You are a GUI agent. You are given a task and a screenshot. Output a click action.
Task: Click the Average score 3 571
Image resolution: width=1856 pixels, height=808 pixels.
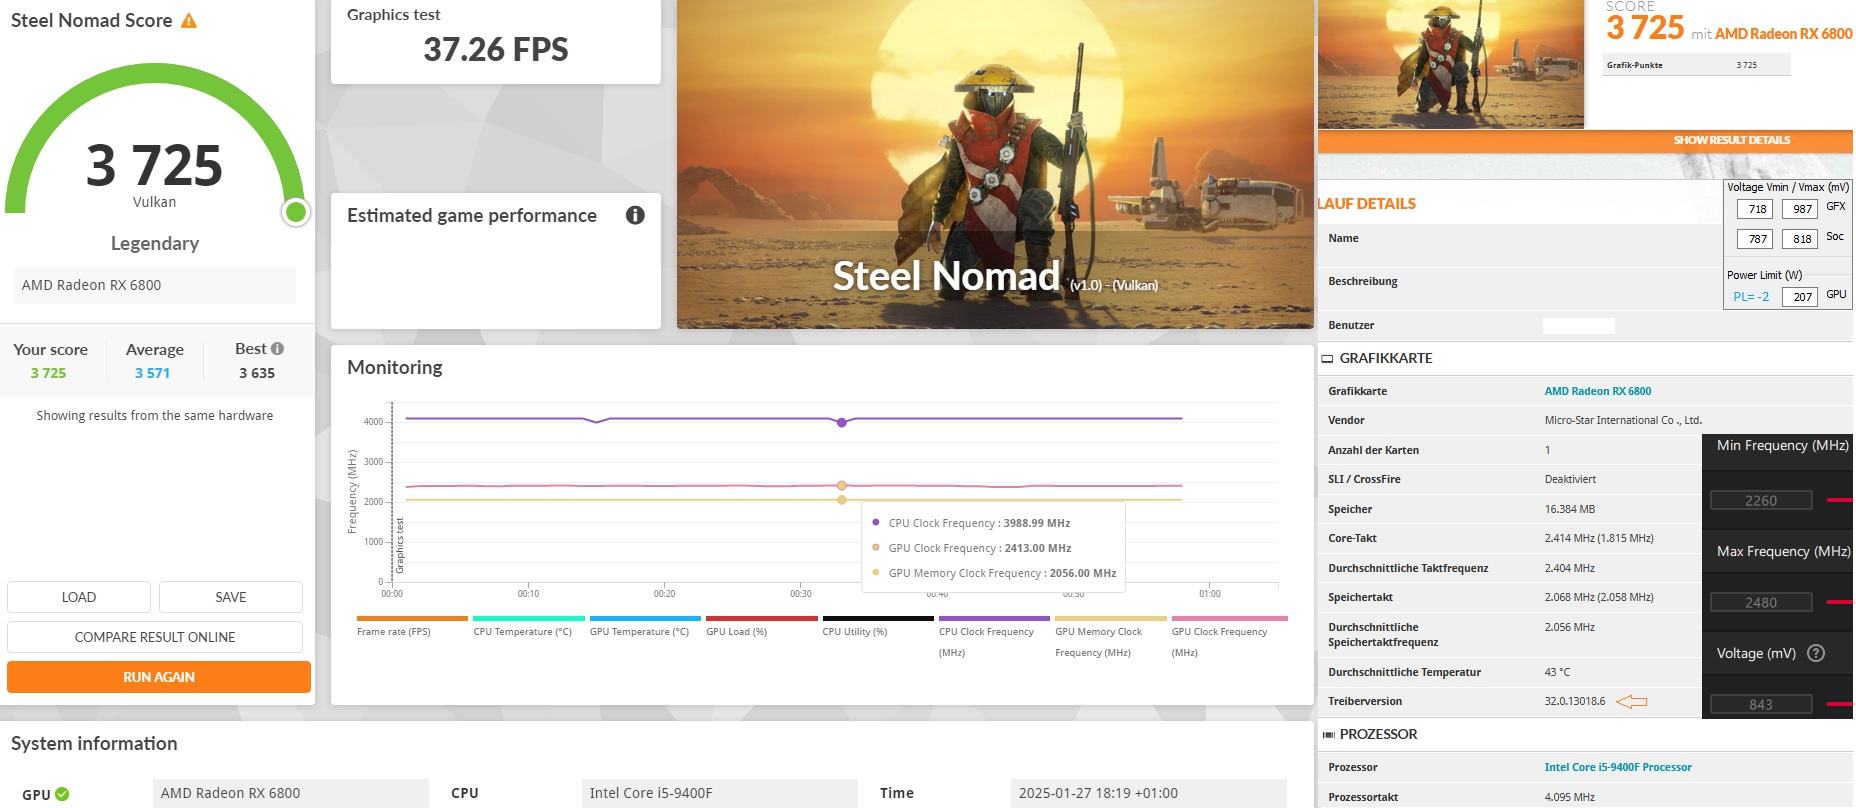(153, 373)
